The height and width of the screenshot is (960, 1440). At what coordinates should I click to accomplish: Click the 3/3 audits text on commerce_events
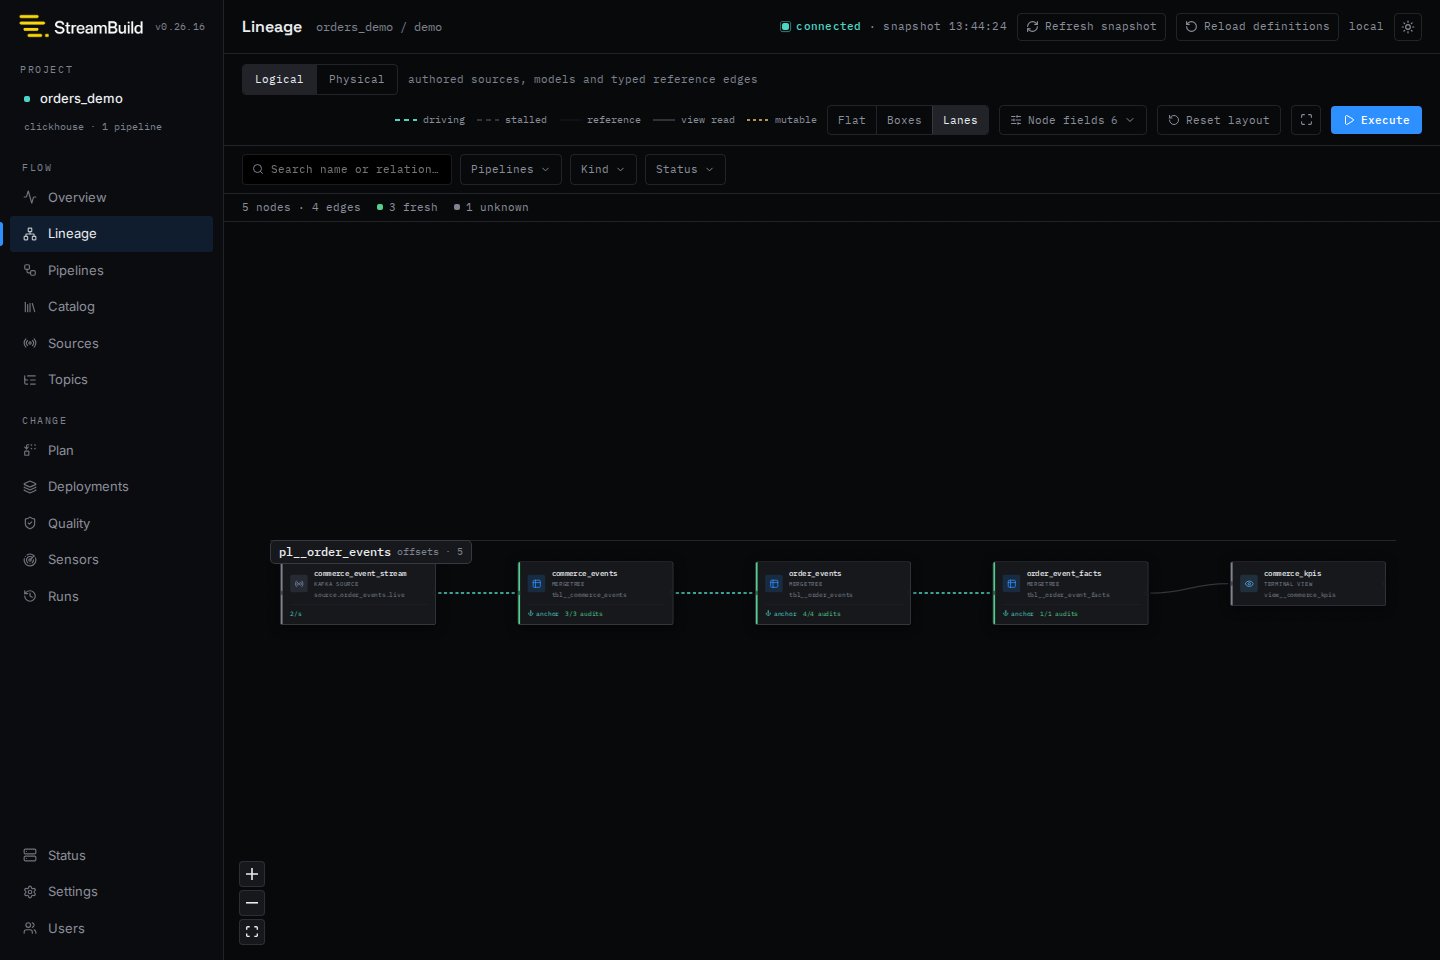[x=584, y=614]
